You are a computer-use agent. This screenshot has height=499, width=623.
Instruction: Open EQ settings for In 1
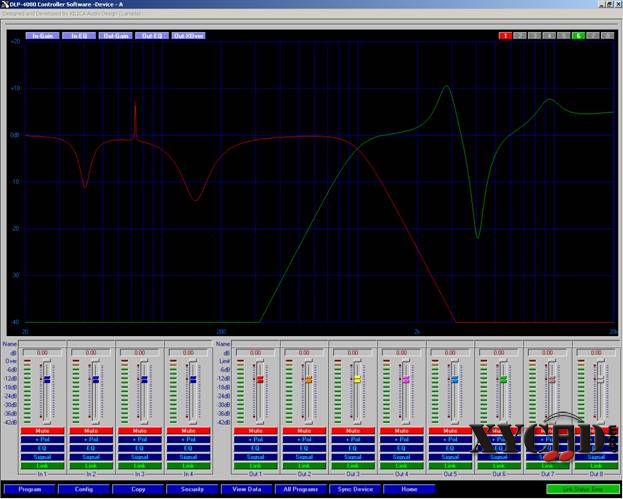(x=43, y=448)
